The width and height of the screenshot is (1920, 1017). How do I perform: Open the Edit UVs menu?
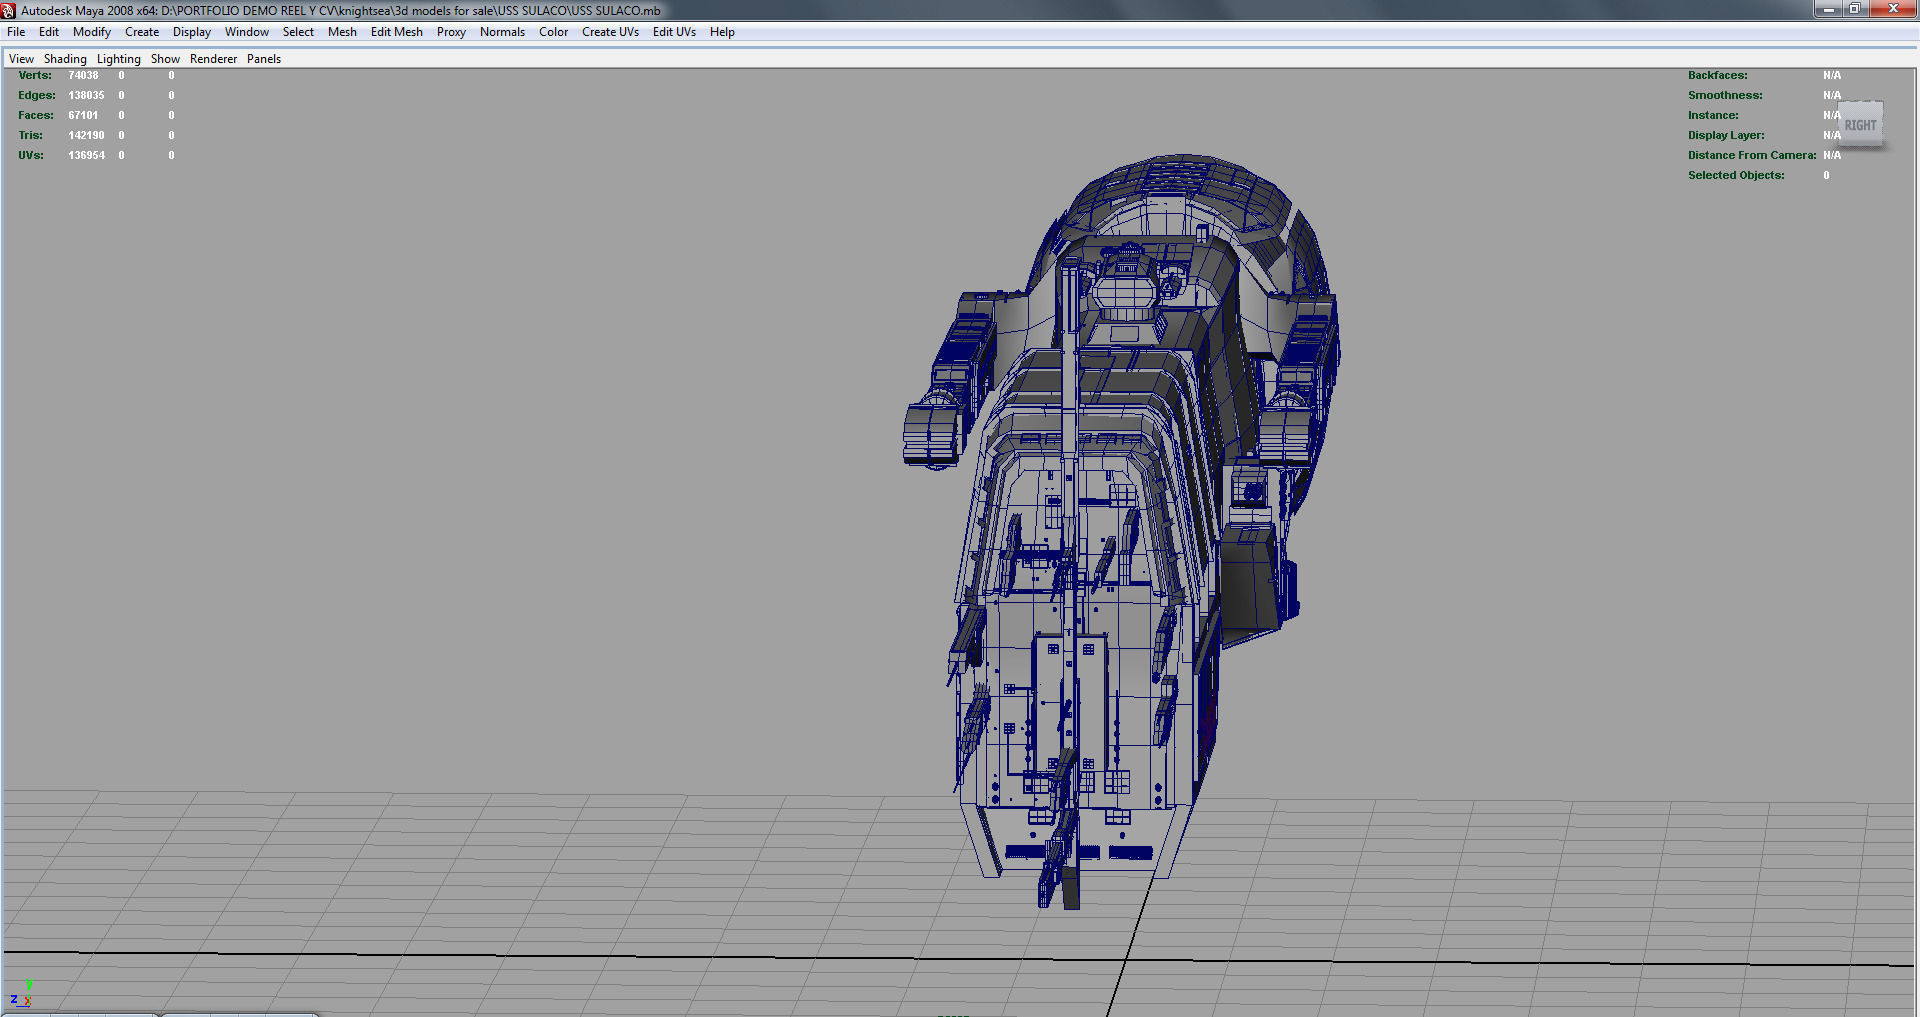click(674, 32)
